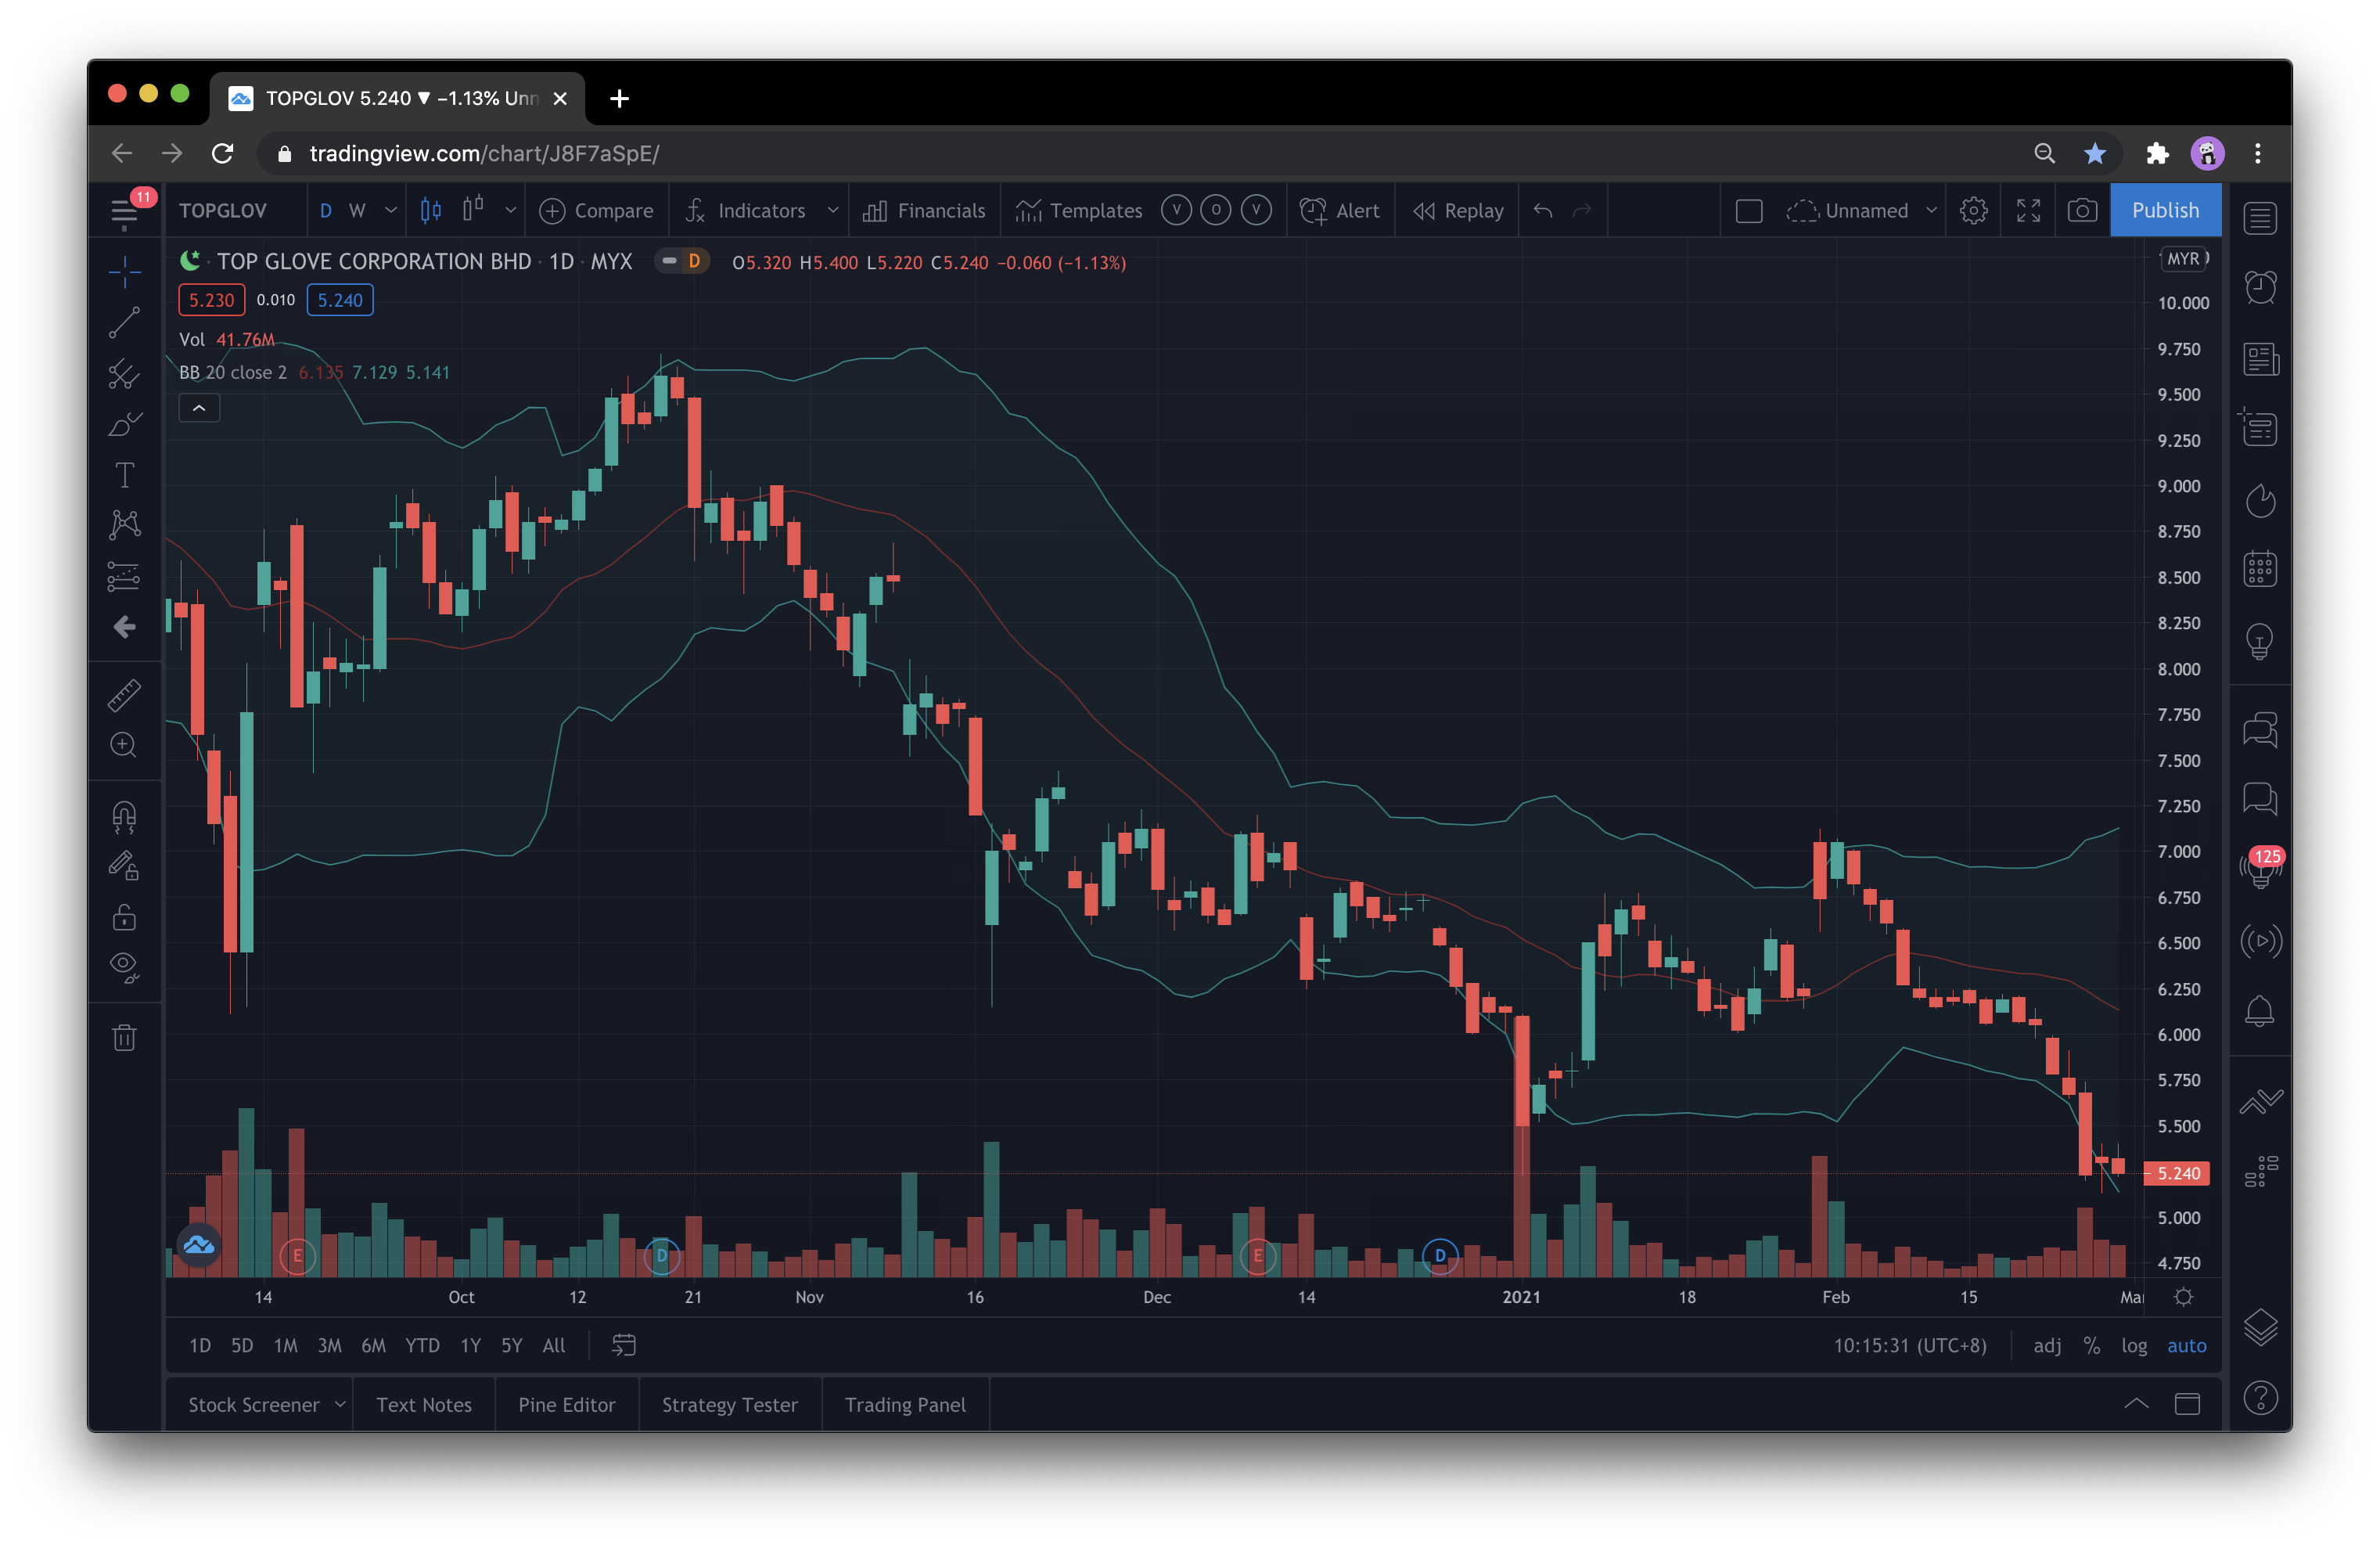Click the Compare button
The height and width of the screenshot is (1548, 2380).
click(596, 211)
